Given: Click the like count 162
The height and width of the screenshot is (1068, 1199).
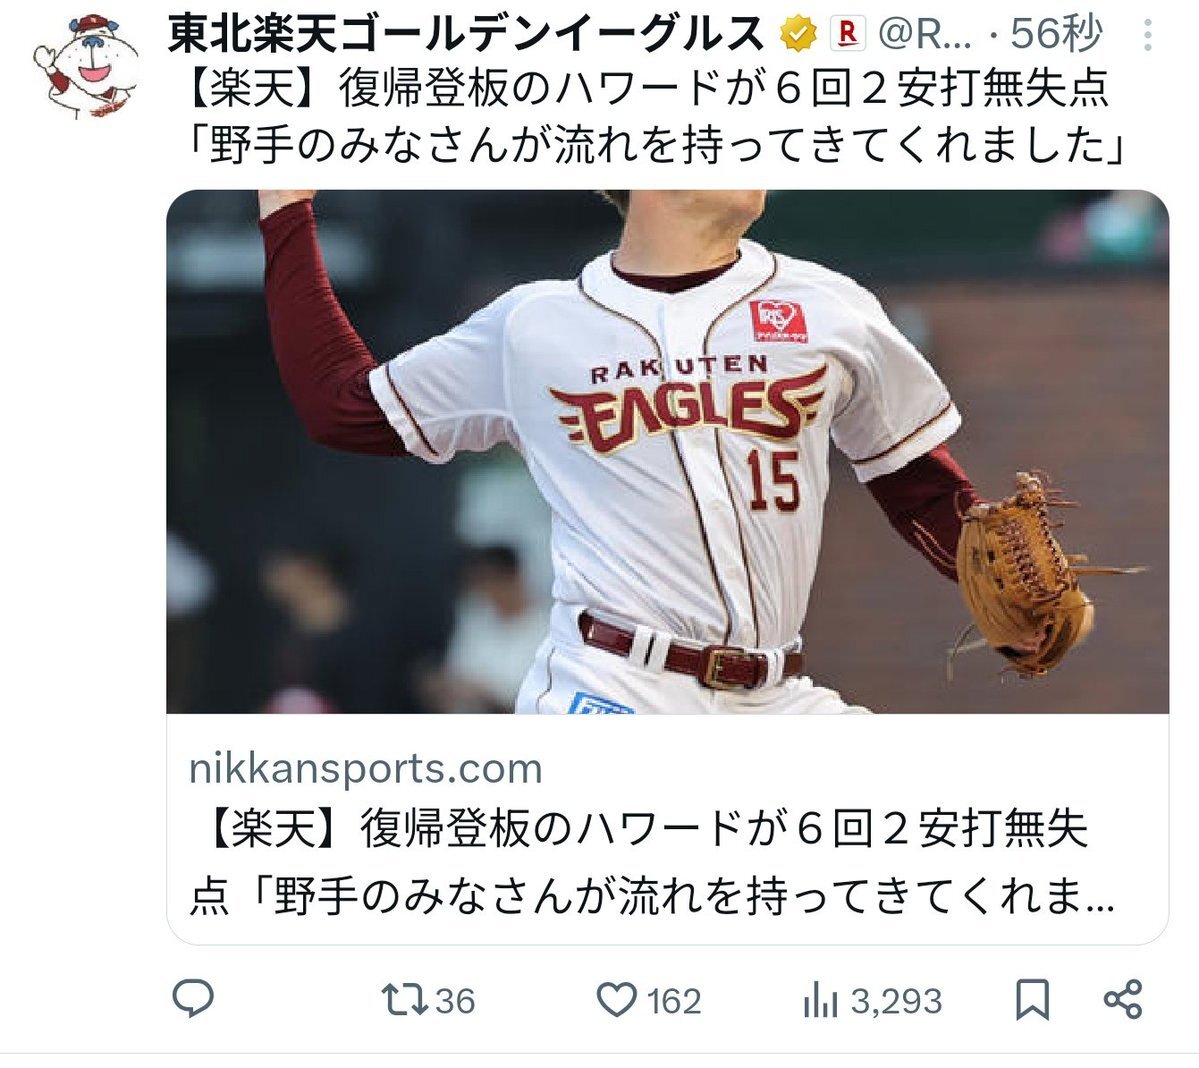Looking at the screenshot, I should pos(674,1001).
